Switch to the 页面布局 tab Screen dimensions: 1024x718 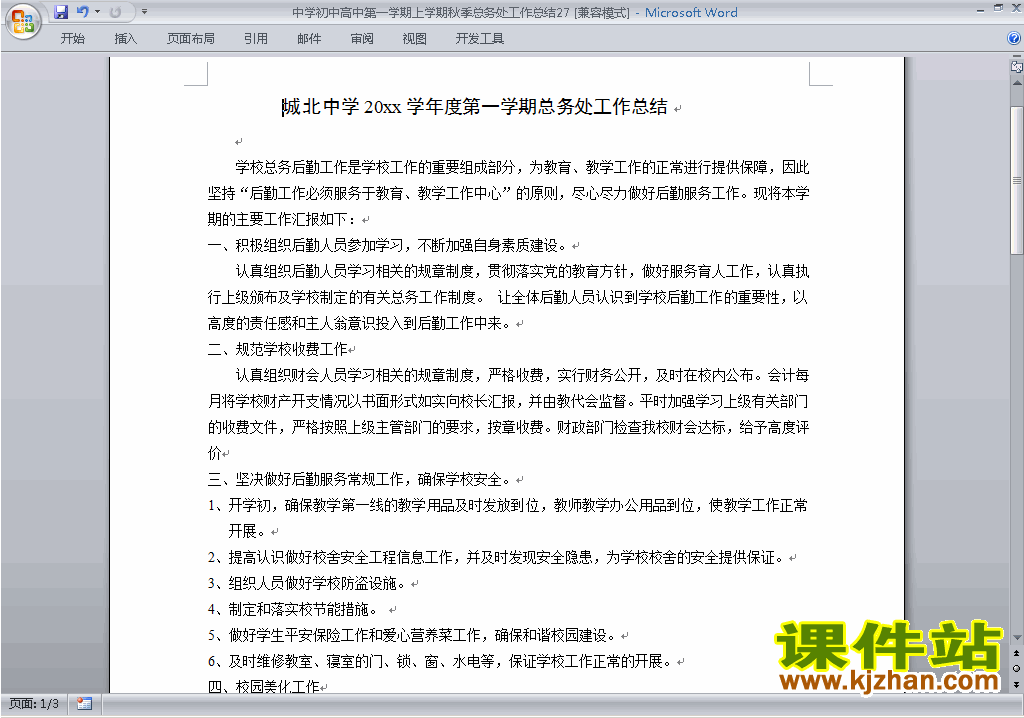[190, 39]
